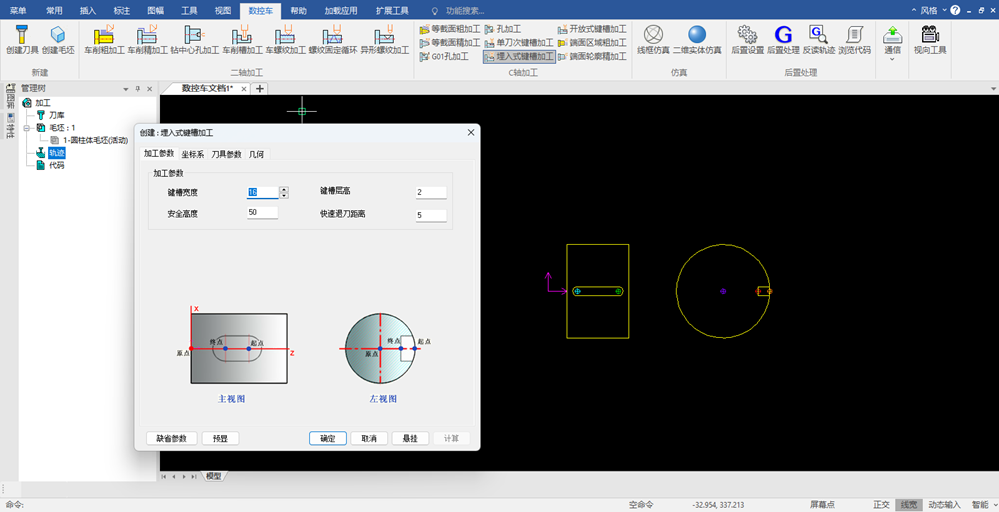Image resolution: width=999 pixels, height=512 pixels.
Task: Start 线框仿真 wireframe simulation
Action: pos(653,34)
